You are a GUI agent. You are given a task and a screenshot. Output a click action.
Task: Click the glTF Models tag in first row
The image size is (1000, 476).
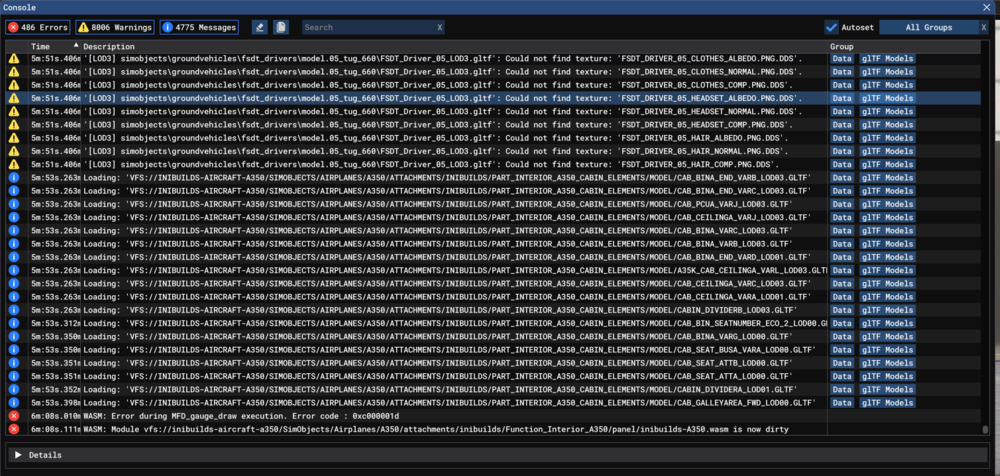click(x=887, y=59)
